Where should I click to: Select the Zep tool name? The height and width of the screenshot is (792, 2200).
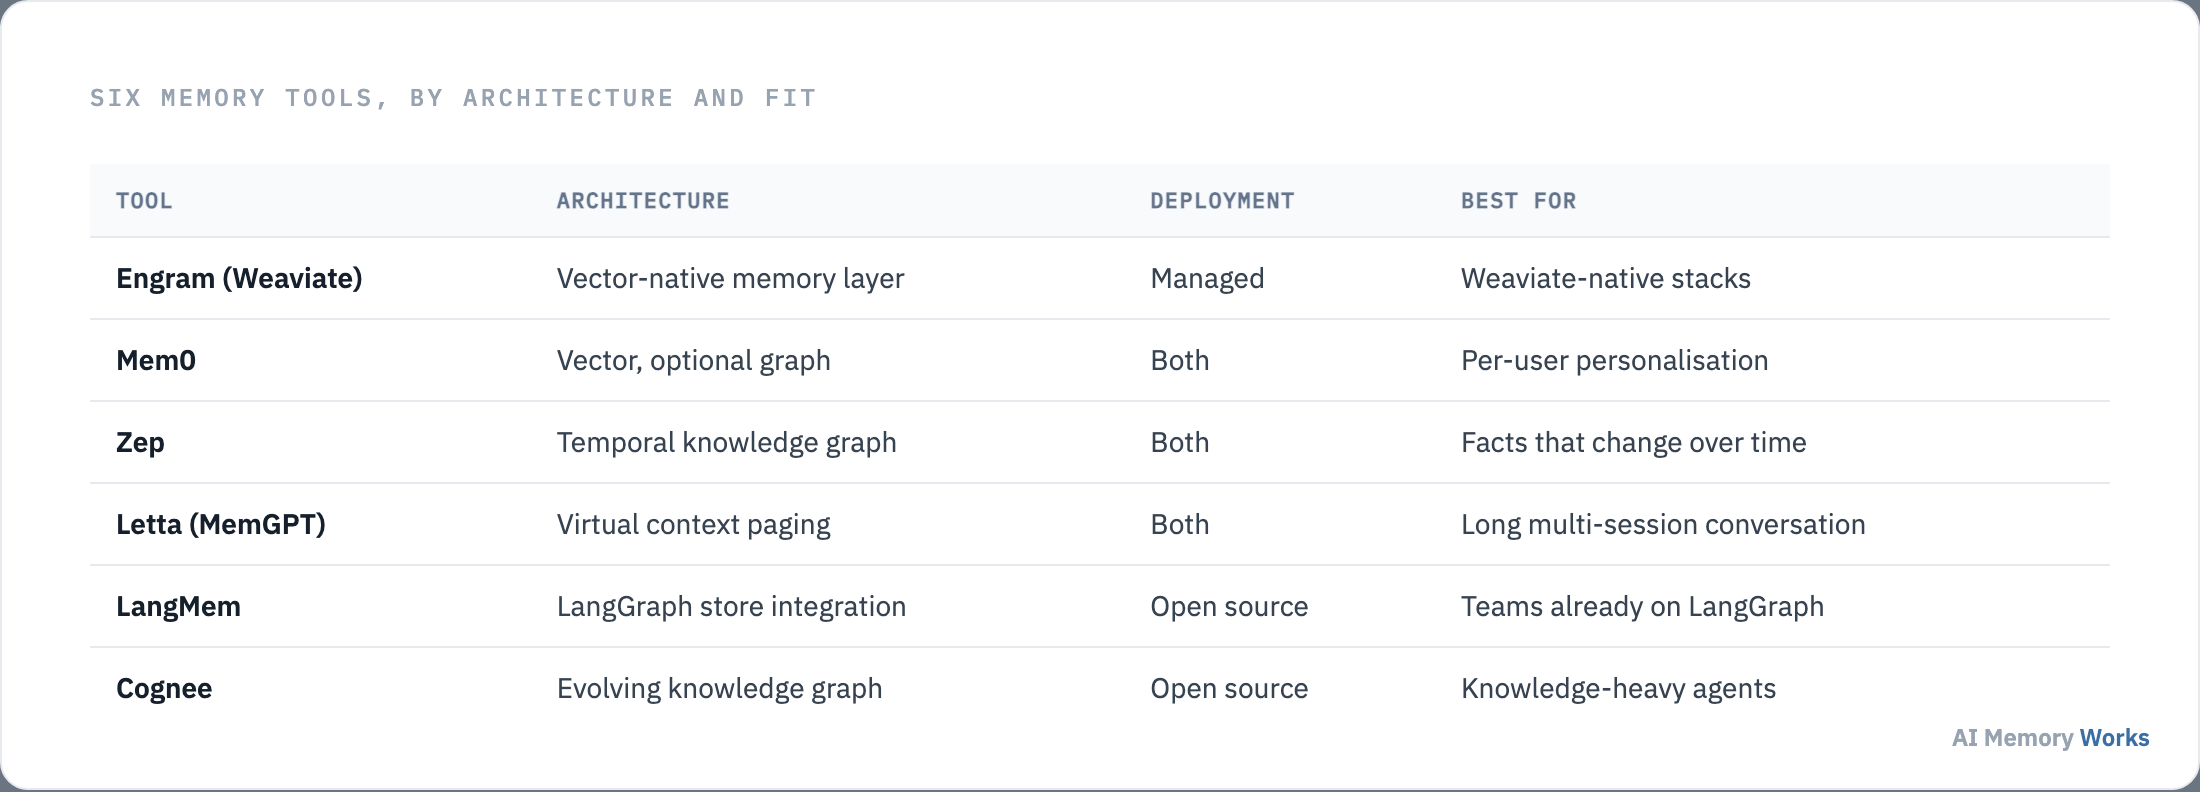pos(140,443)
